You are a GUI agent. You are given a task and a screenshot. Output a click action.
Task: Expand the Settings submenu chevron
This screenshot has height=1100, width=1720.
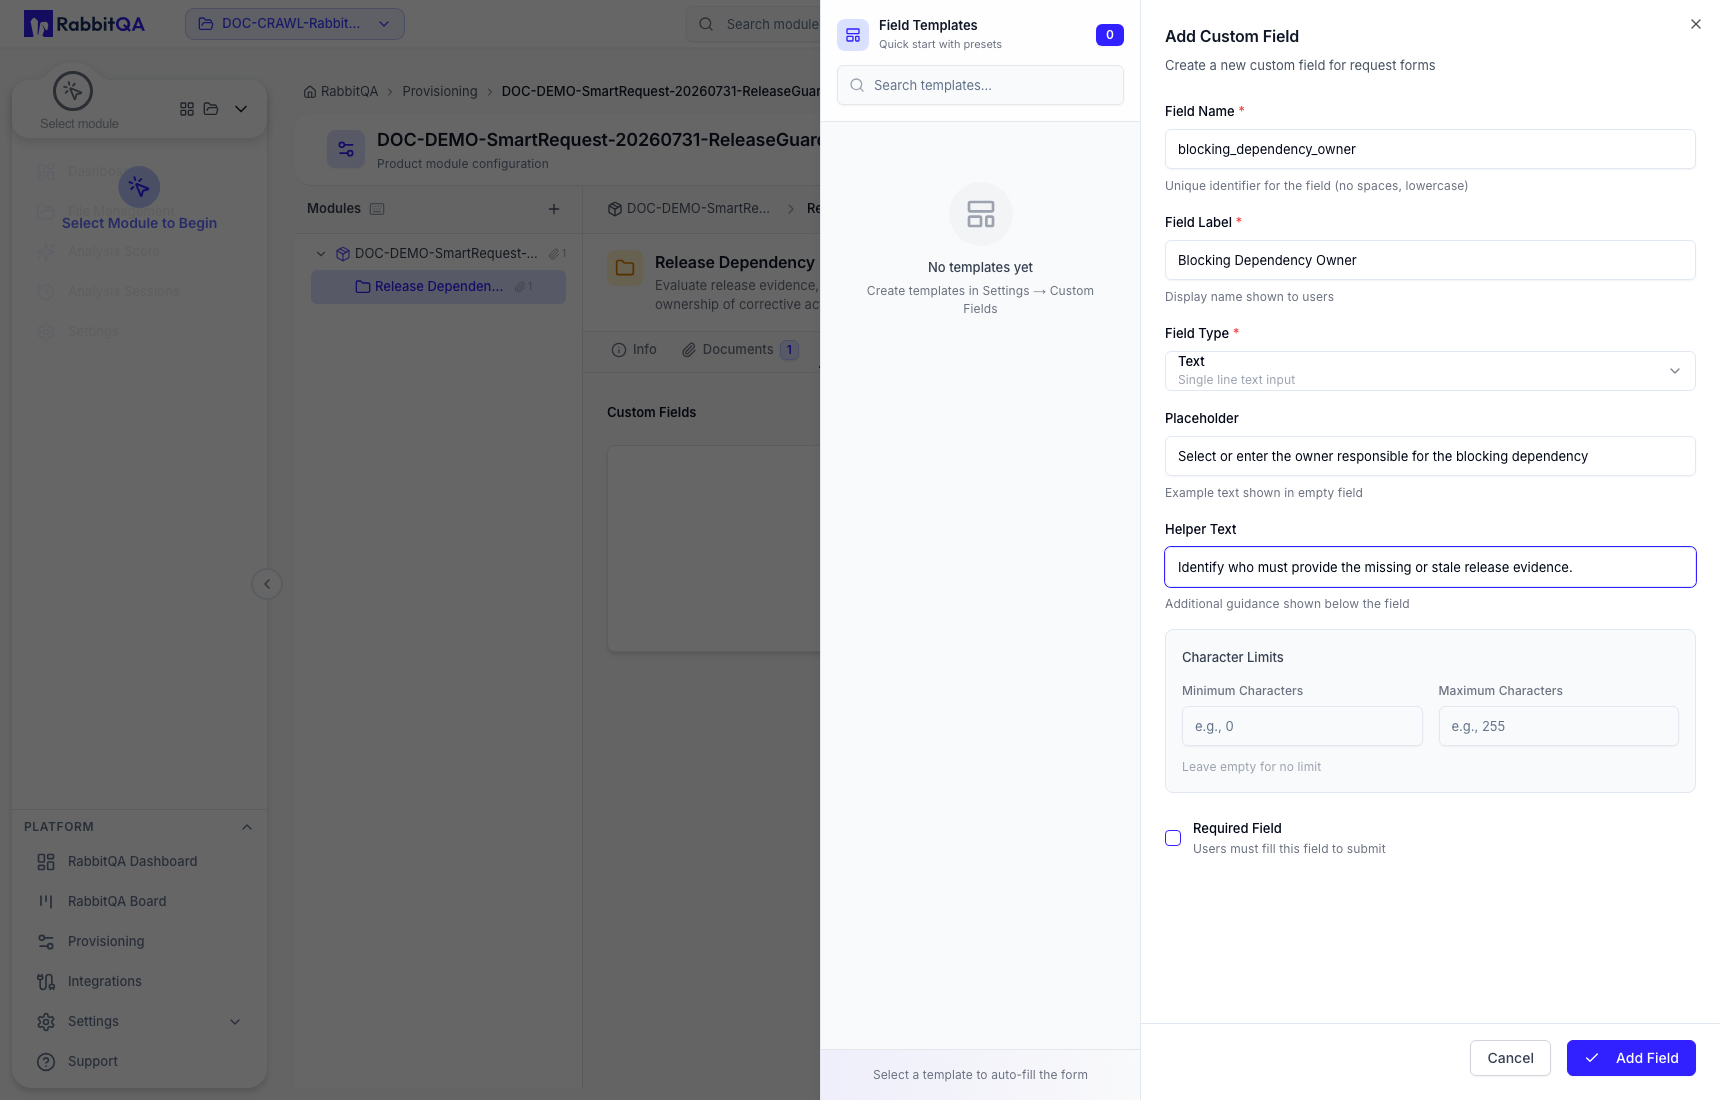click(x=235, y=1021)
